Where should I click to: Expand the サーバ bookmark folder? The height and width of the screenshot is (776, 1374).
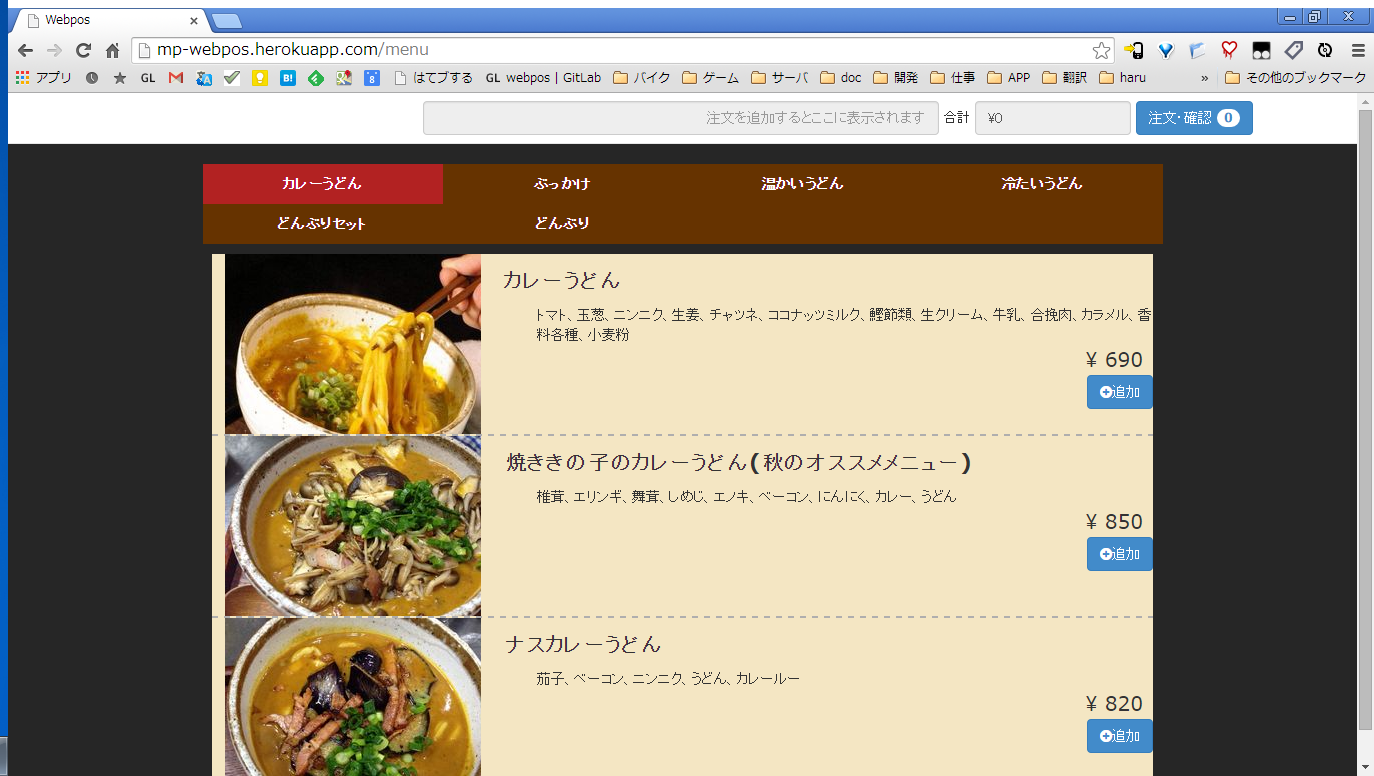(x=779, y=77)
